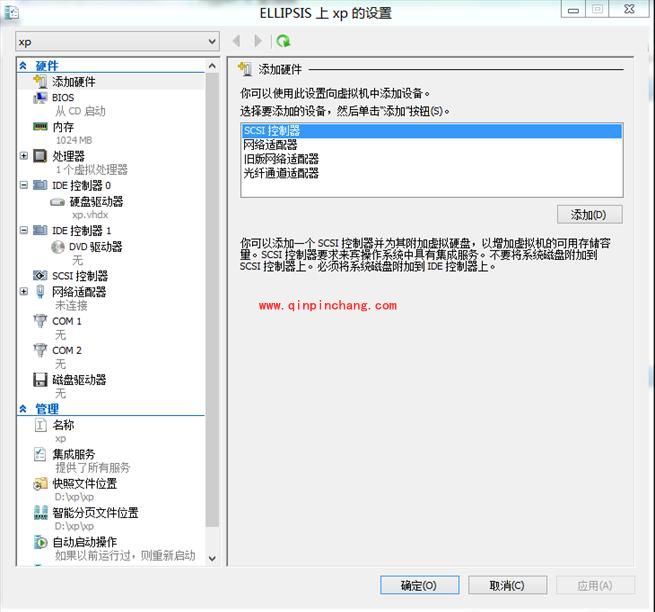Screen dimensions: 655x612
Task: Open the xp virtual machine dropdown
Action: pos(117,42)
